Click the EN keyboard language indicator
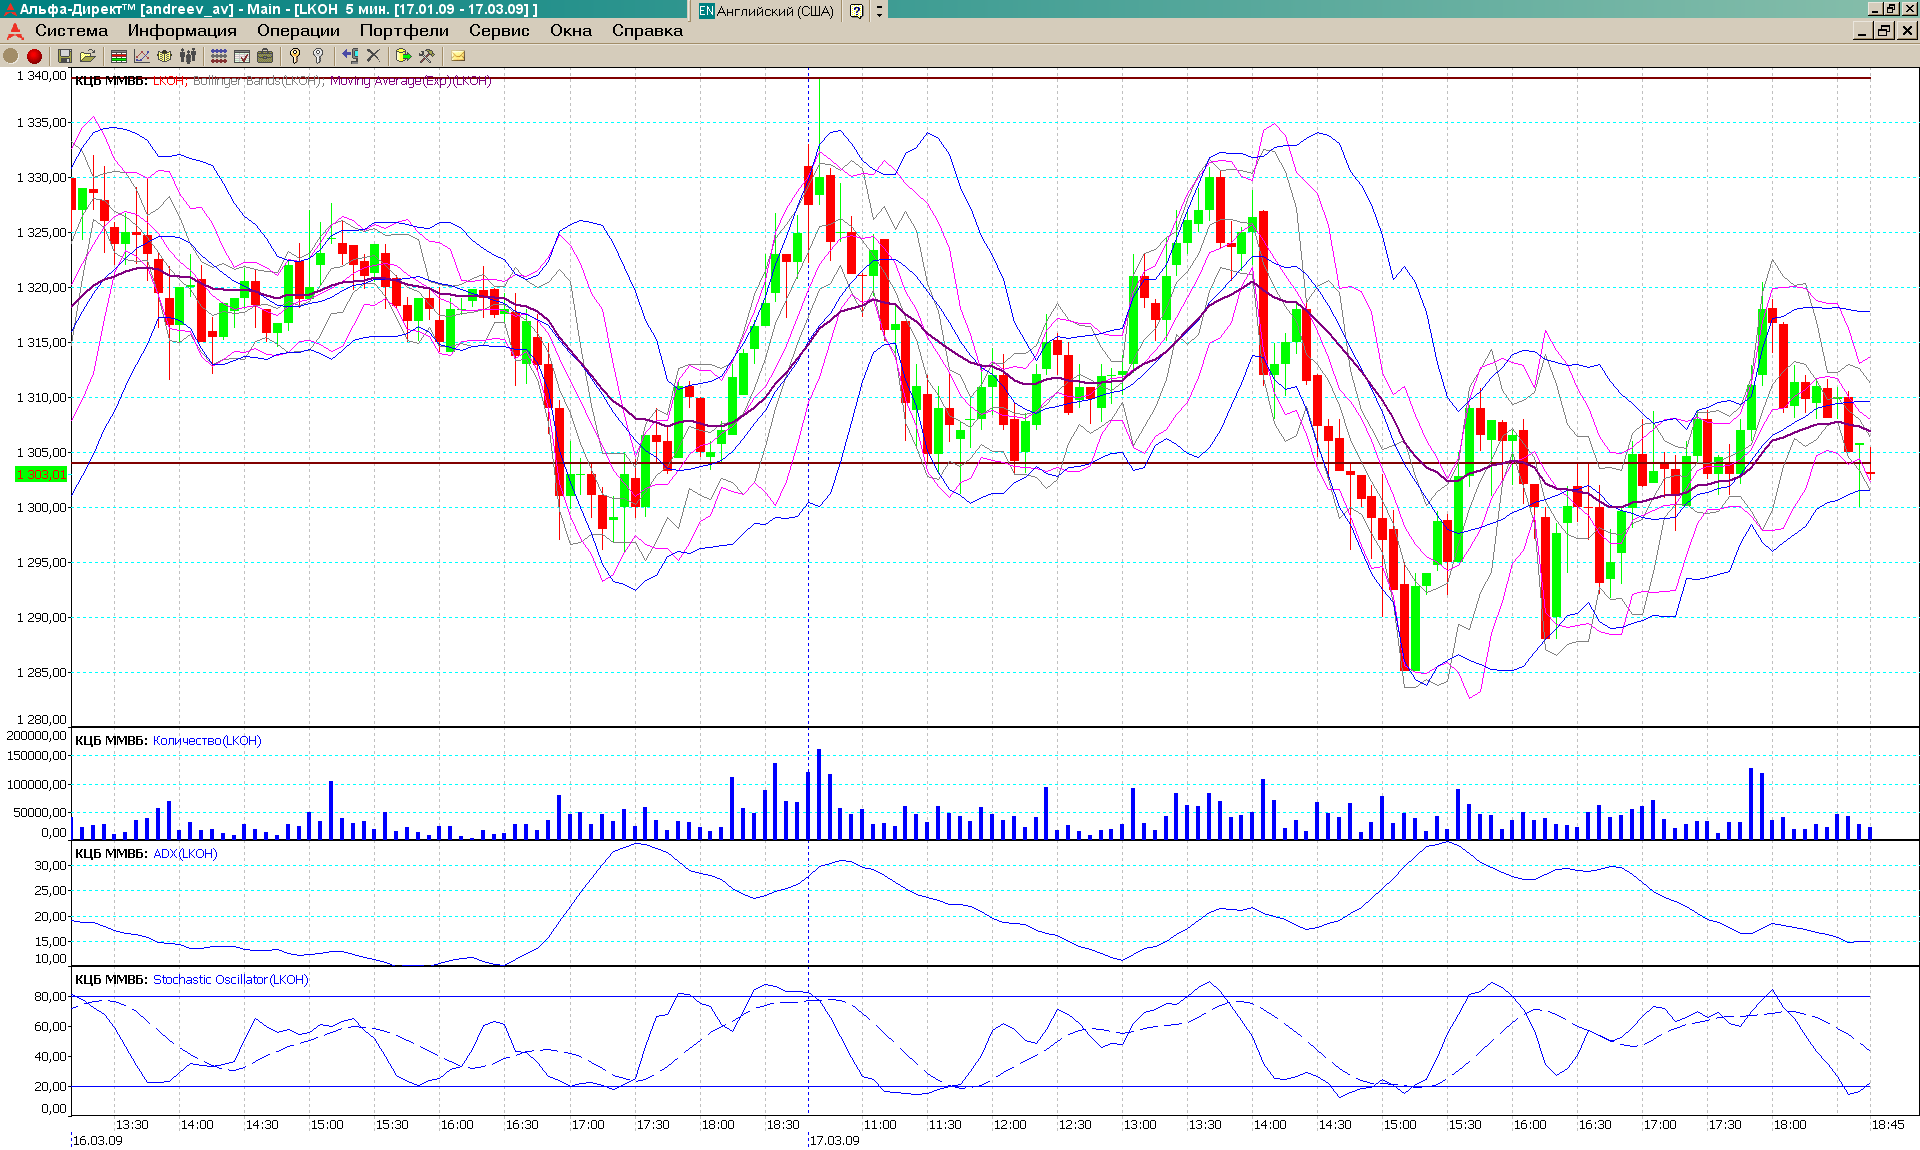This screenshot has width=1920, height=1150. coord(706,11)
